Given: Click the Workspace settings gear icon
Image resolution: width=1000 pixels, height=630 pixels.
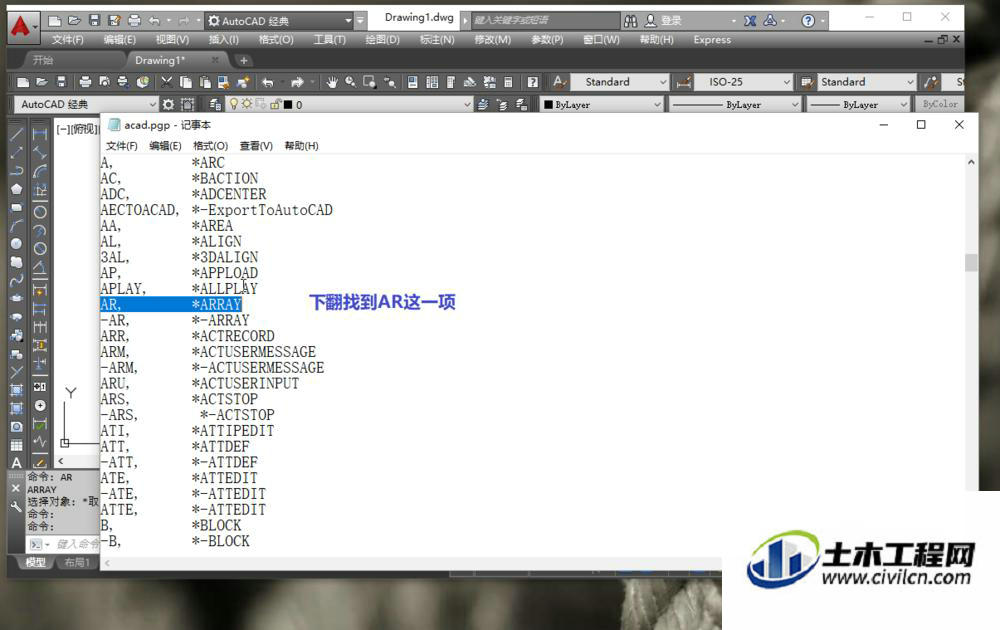Looking at the screenshot, I should [x=168, y=104].
